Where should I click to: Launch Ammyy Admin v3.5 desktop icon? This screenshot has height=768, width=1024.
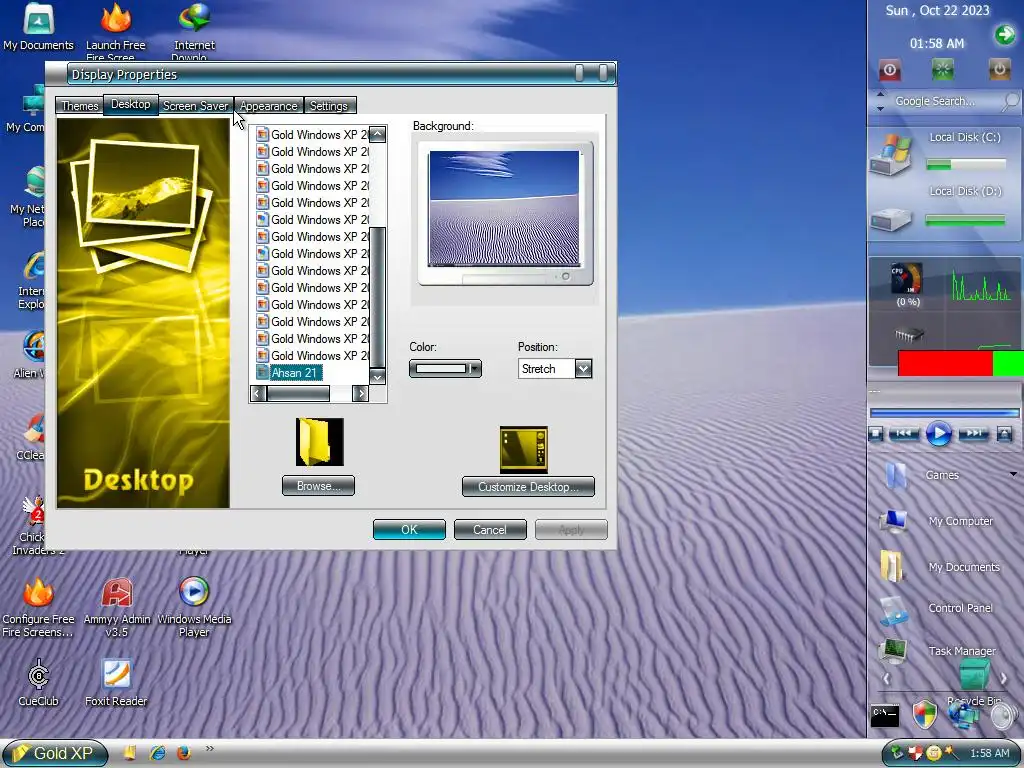(117, 608)
